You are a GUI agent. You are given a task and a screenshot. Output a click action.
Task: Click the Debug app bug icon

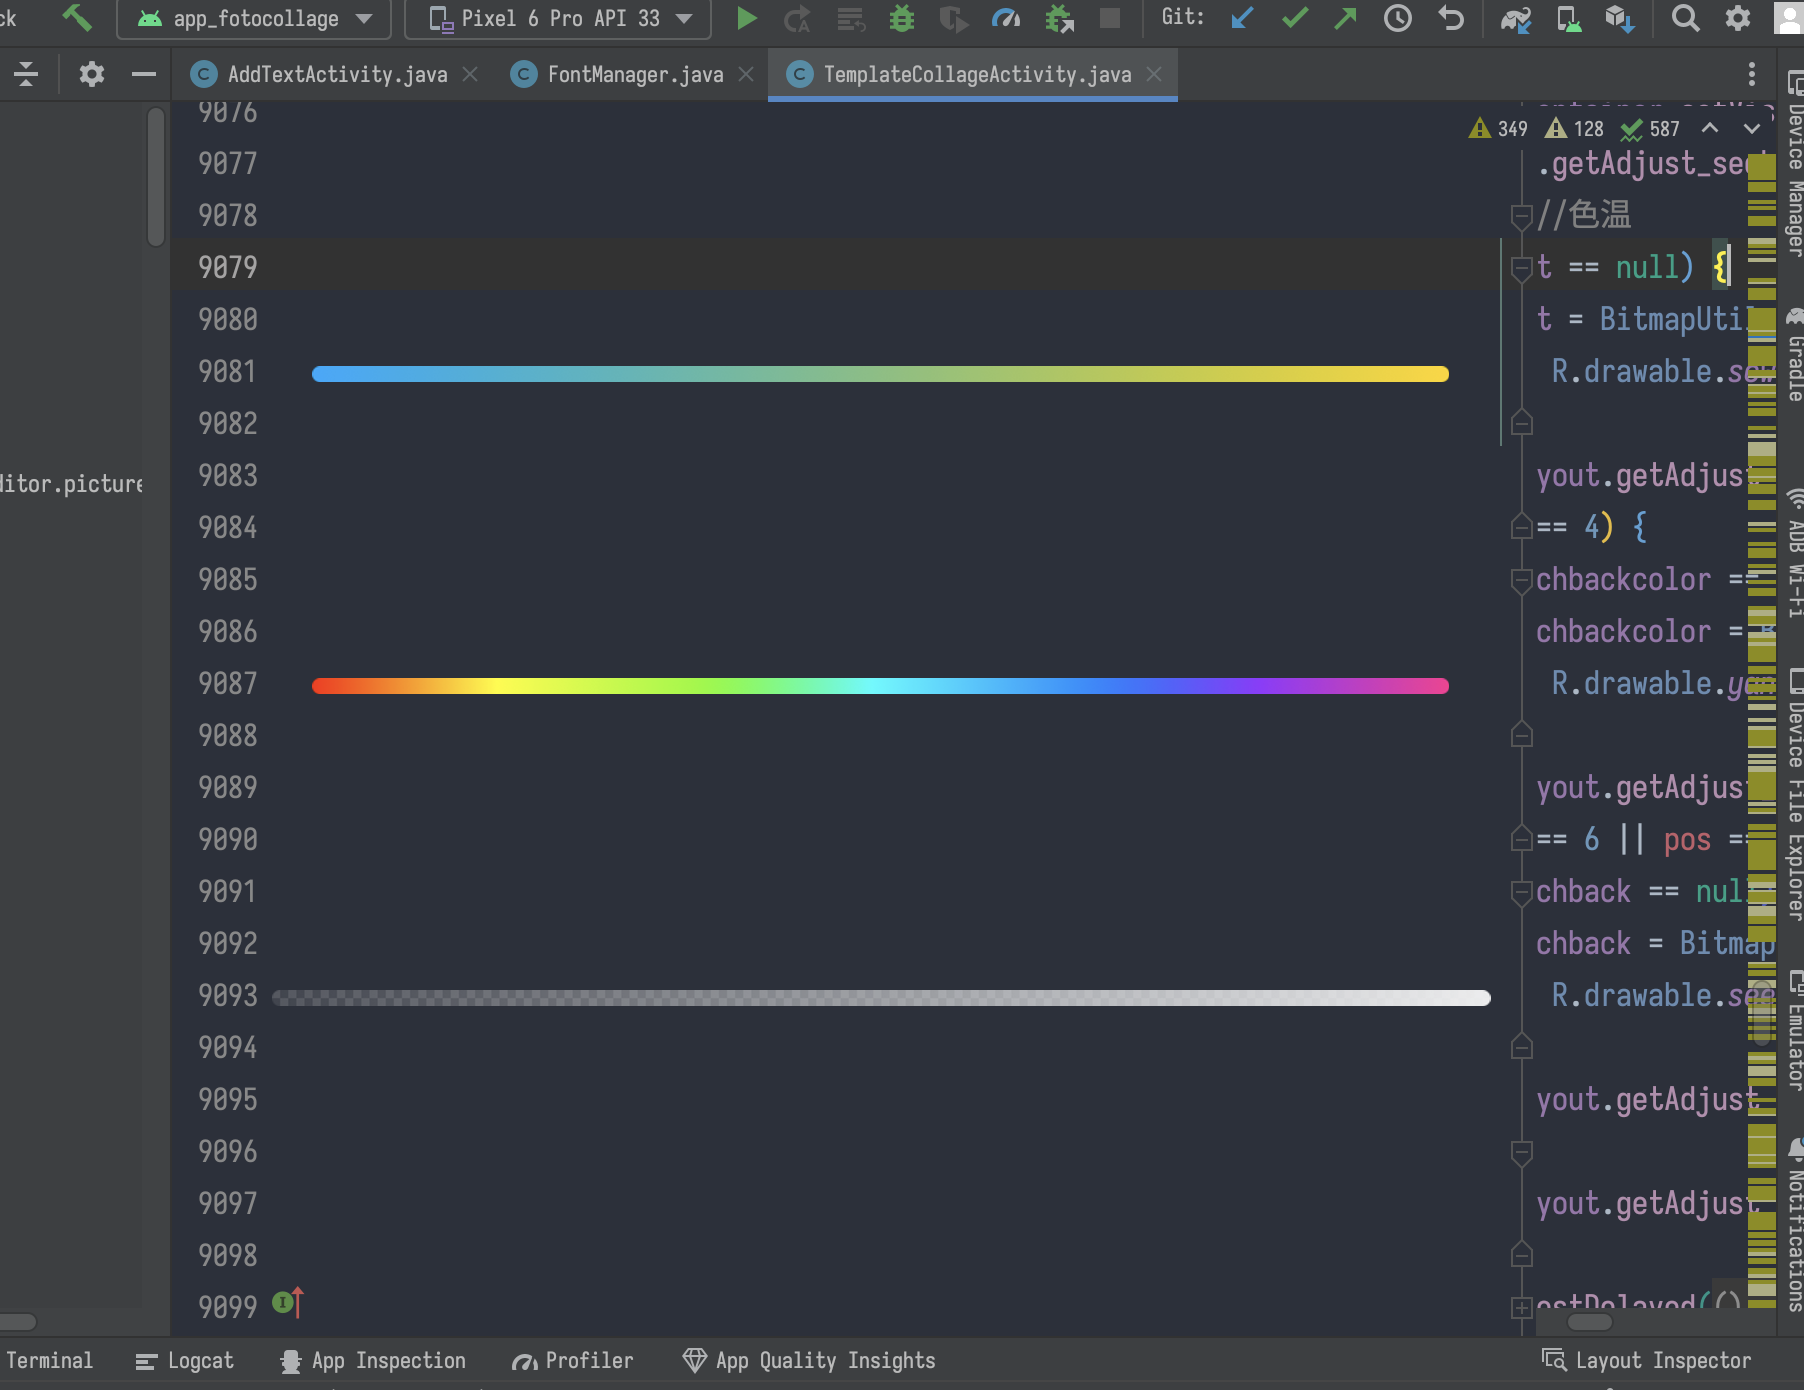click(x=902, y=18)
